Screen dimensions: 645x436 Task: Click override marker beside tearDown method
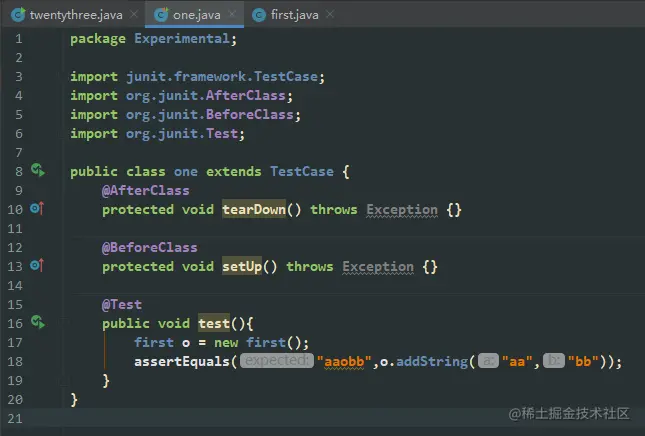[37, 209]
